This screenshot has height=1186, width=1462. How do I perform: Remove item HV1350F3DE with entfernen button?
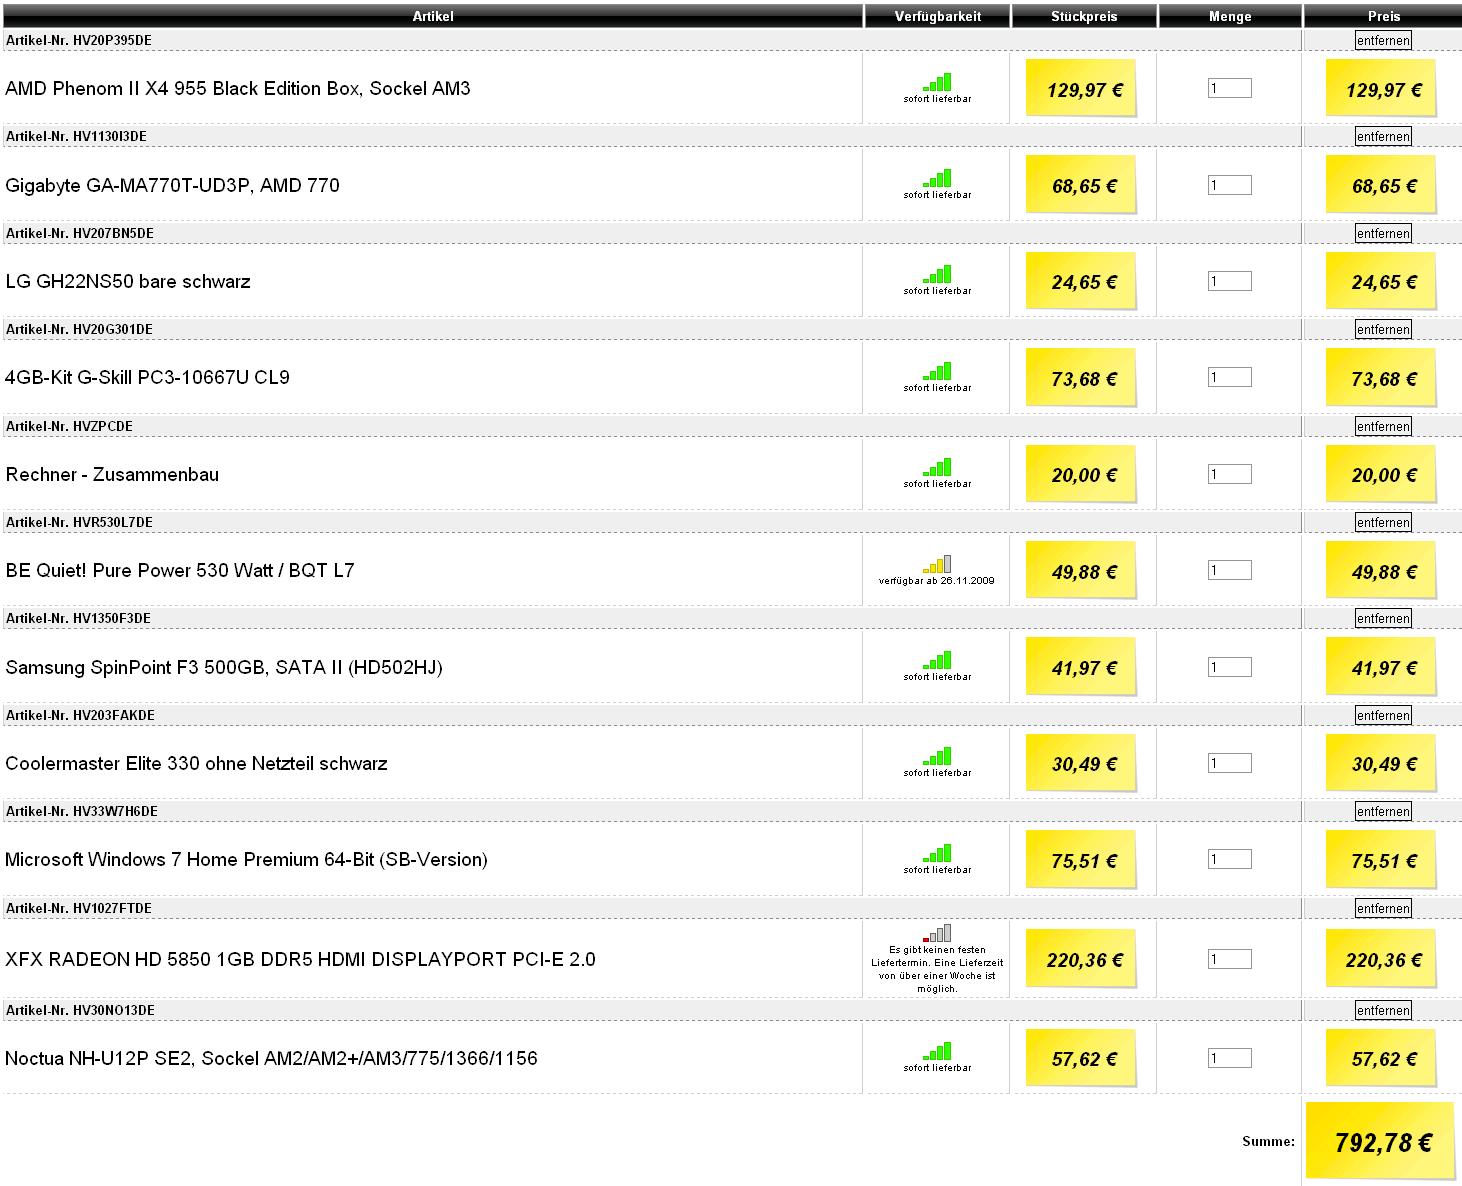[1383, 618]
